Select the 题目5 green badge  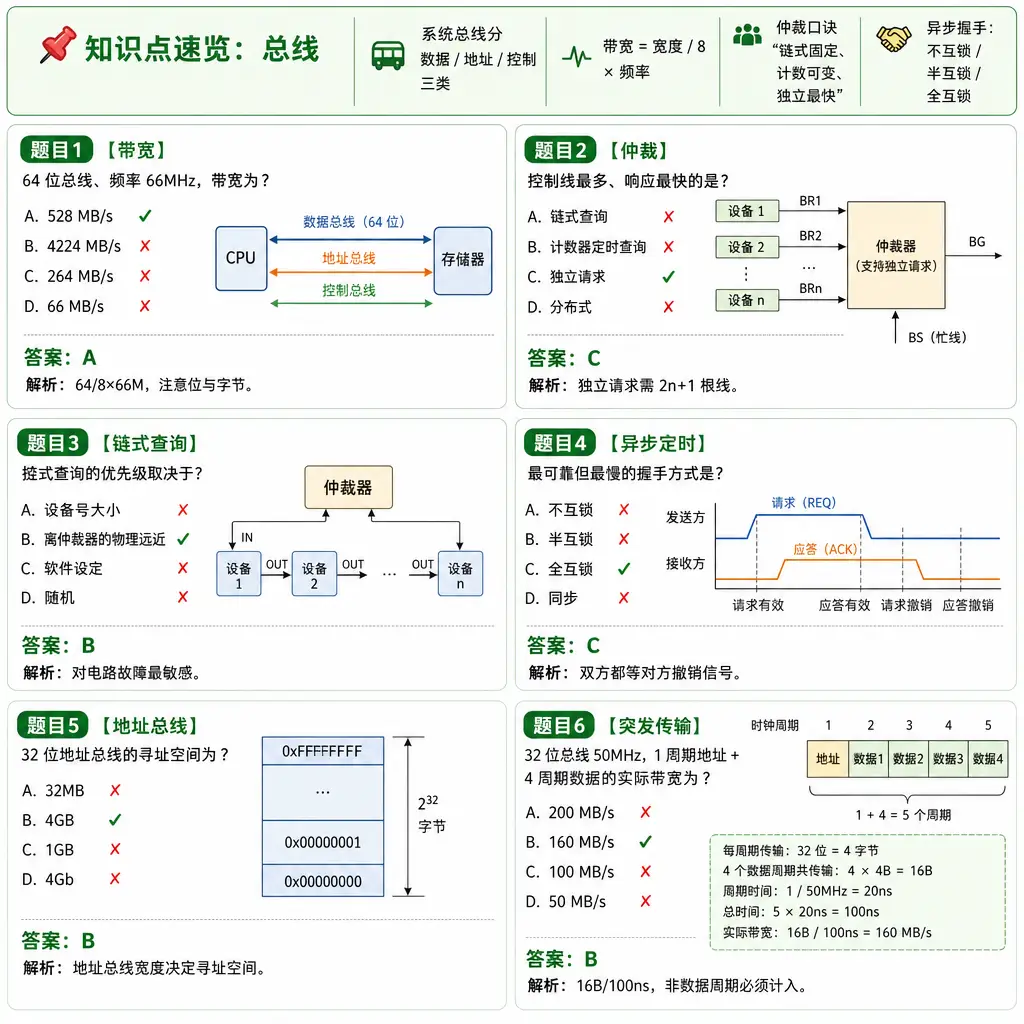pos(53,725)
